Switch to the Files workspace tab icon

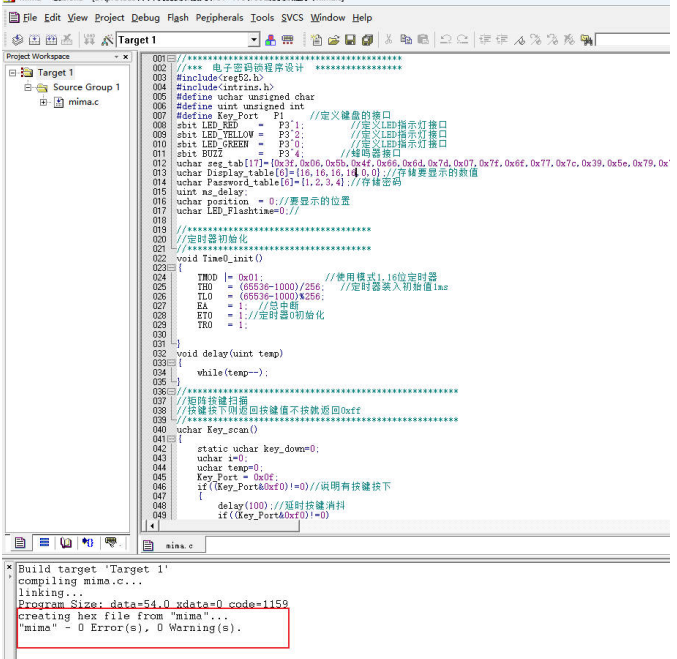point(20,543)
